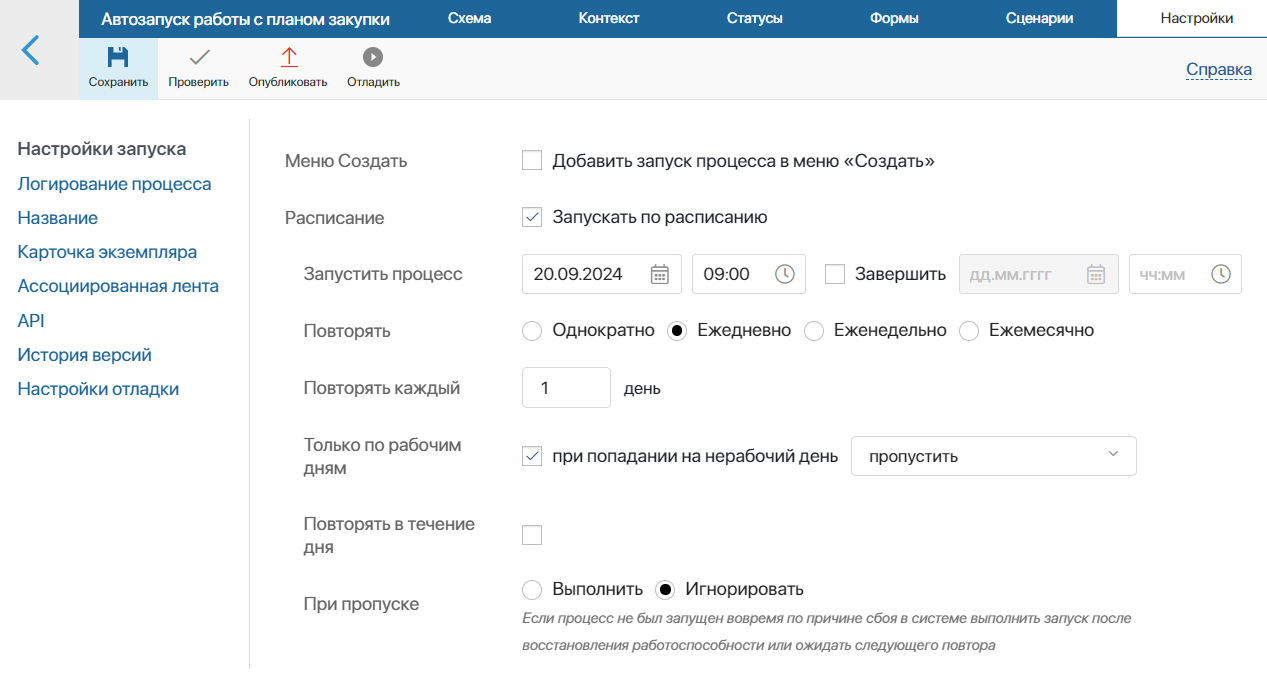
Task: Open the clock picker for the 09:00 start time
Action: (x=785, y=274)
